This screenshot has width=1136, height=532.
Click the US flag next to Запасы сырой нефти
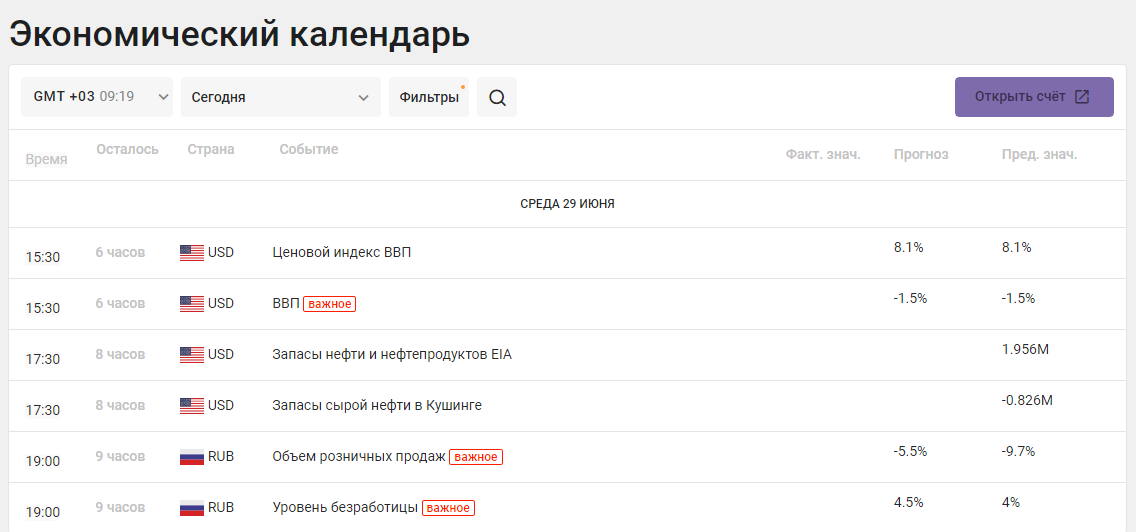click(192, 405)
